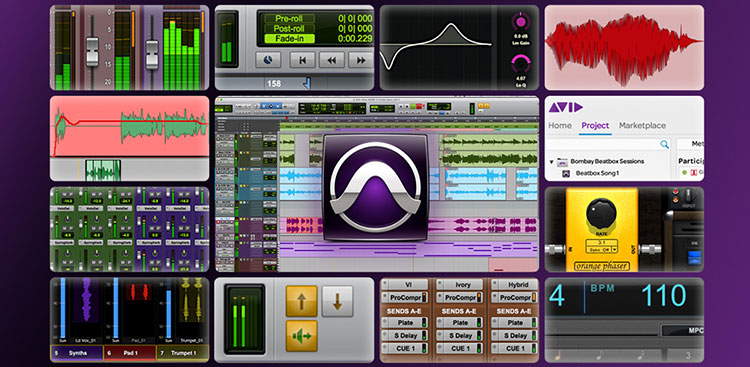750x367 pixels.
Task: Click the grey down arrow button
Action: pos(337,301)
